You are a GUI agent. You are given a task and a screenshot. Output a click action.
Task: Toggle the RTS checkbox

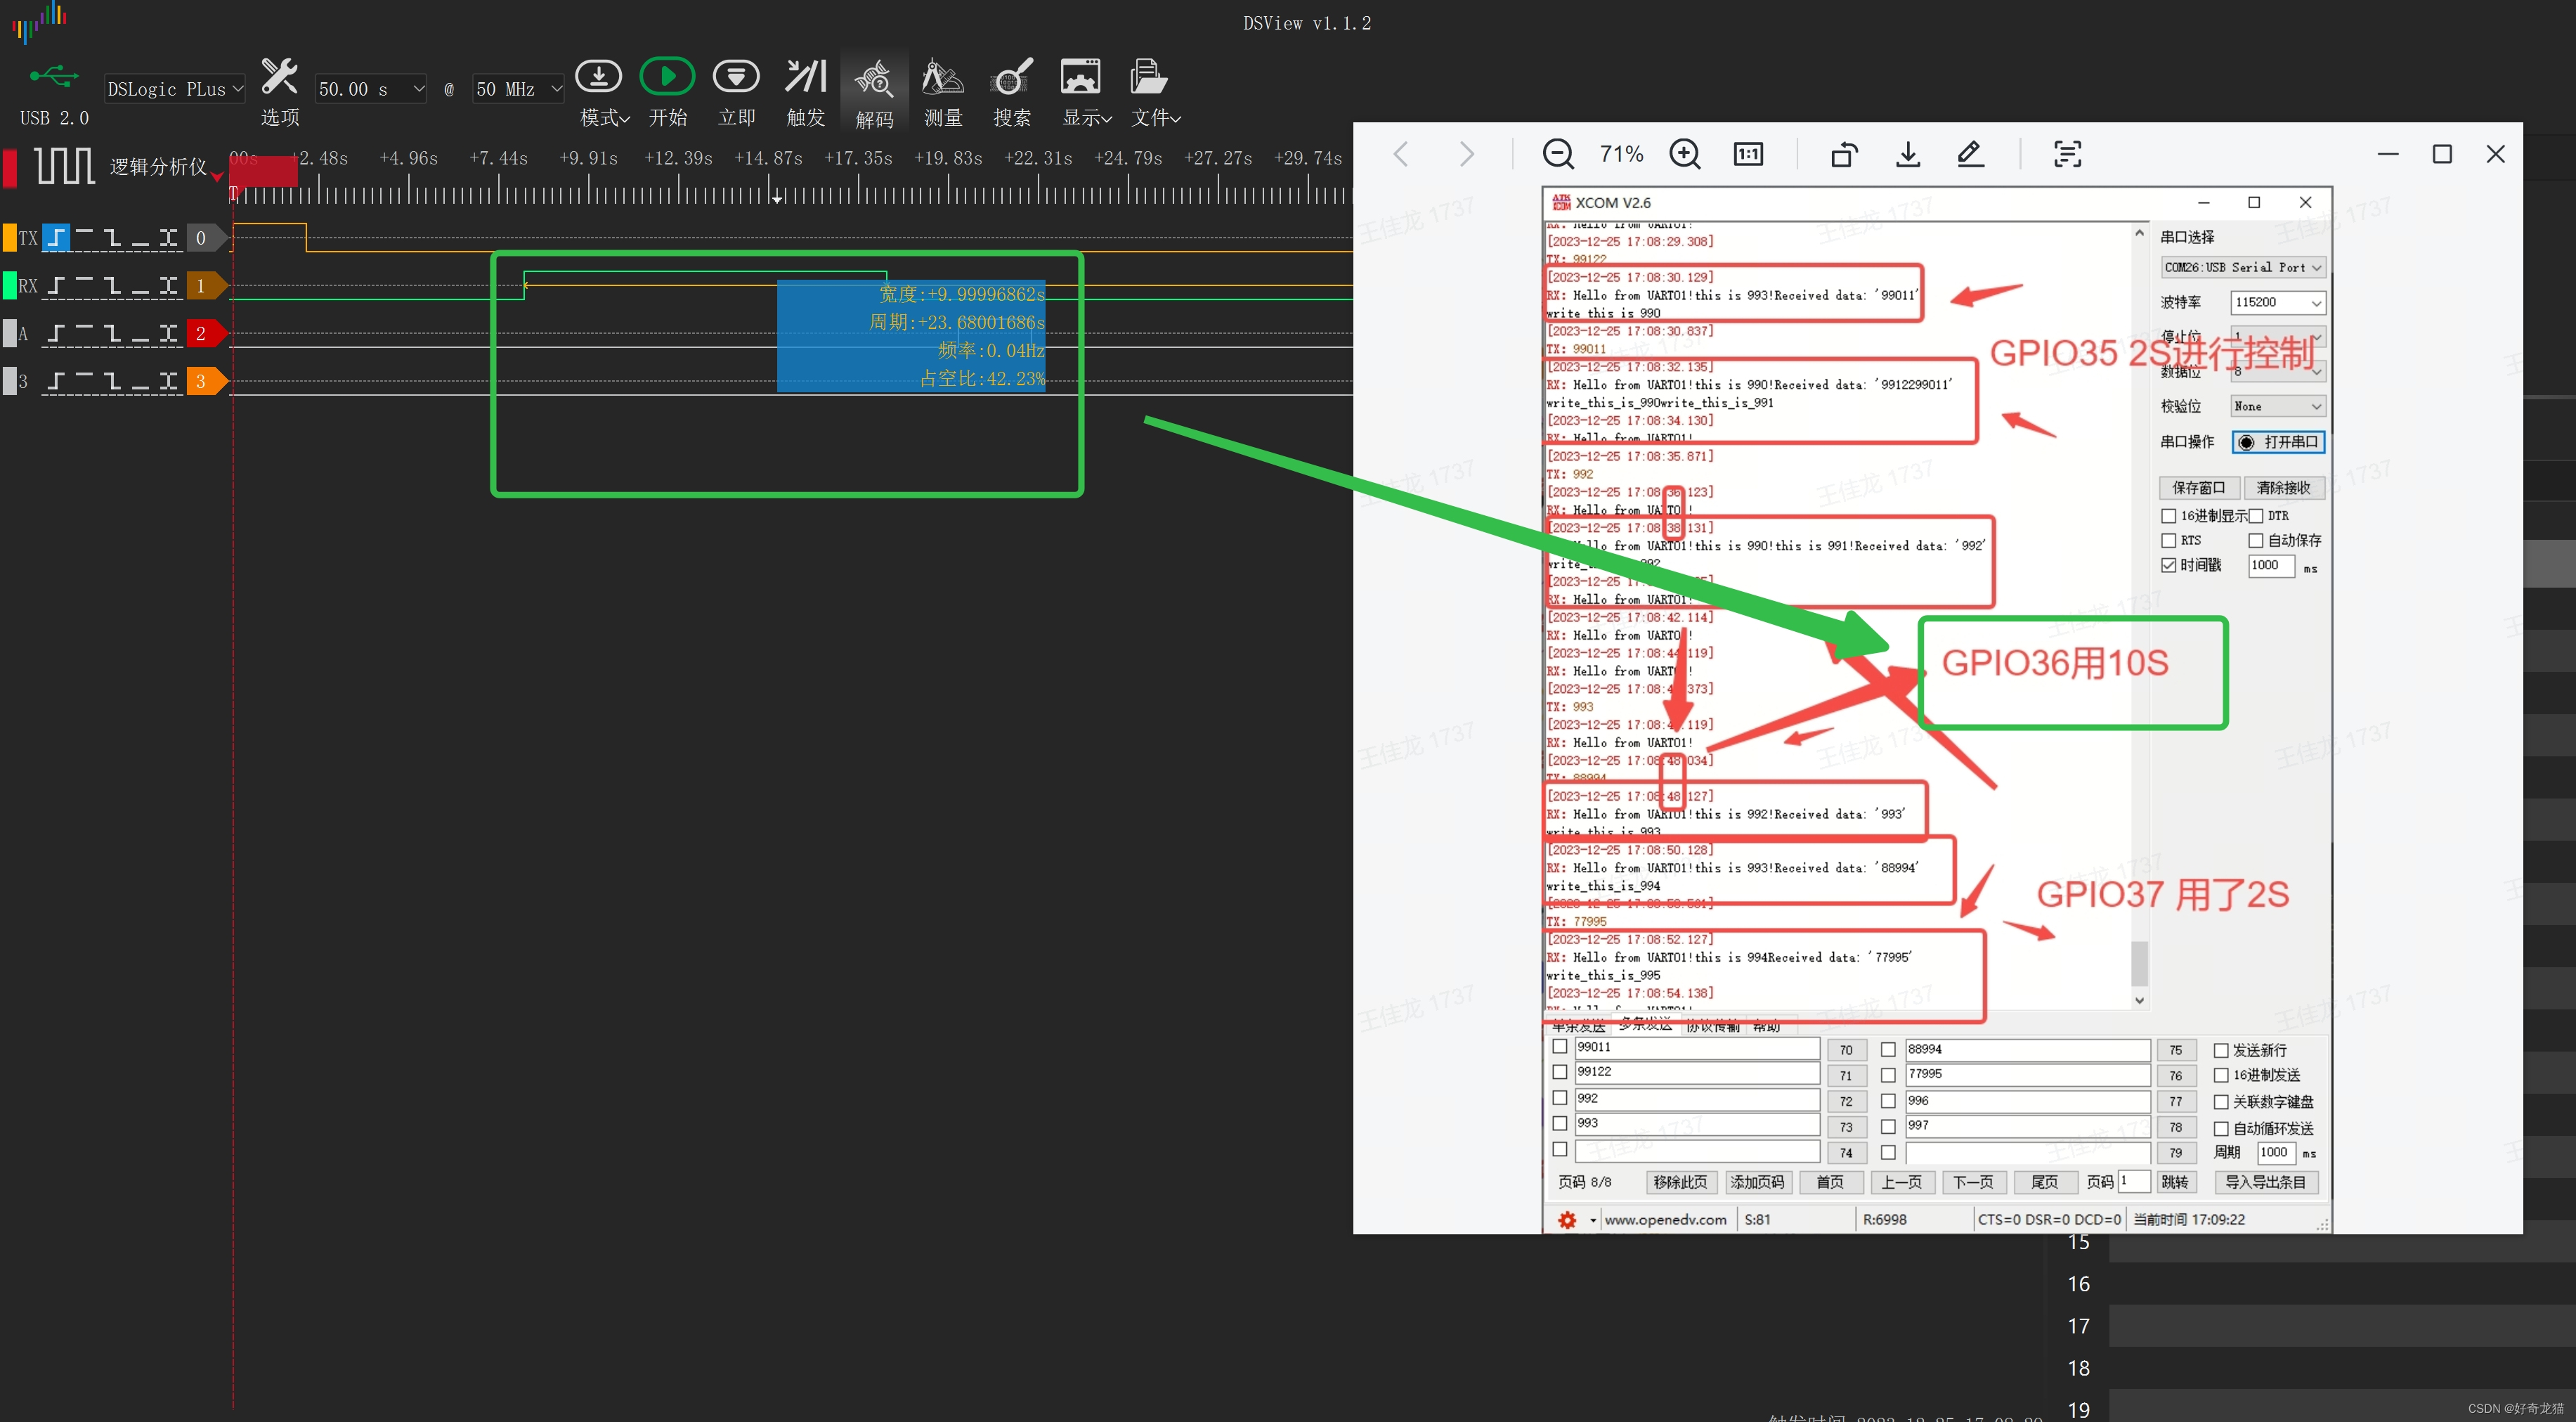2168,541
